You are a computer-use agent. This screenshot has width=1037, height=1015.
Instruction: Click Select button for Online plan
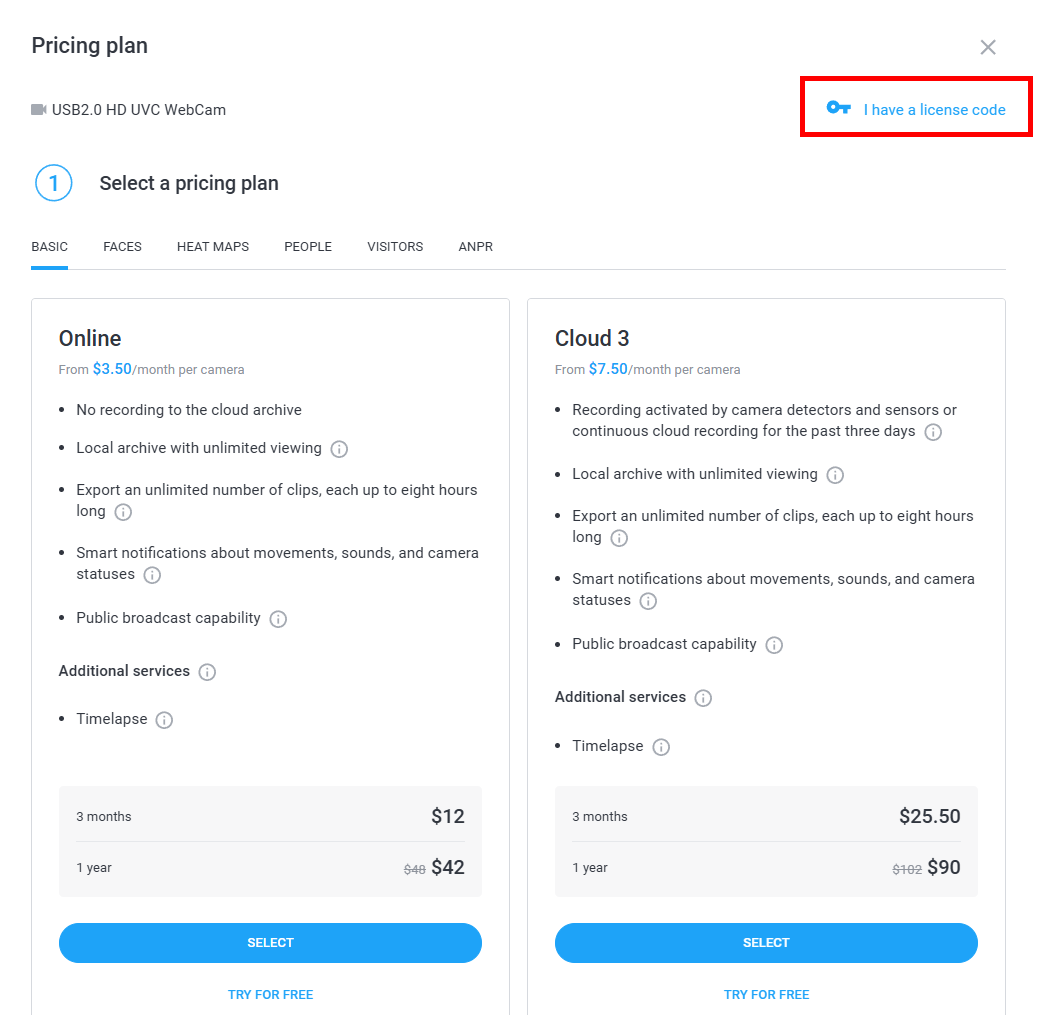point(270,943)
